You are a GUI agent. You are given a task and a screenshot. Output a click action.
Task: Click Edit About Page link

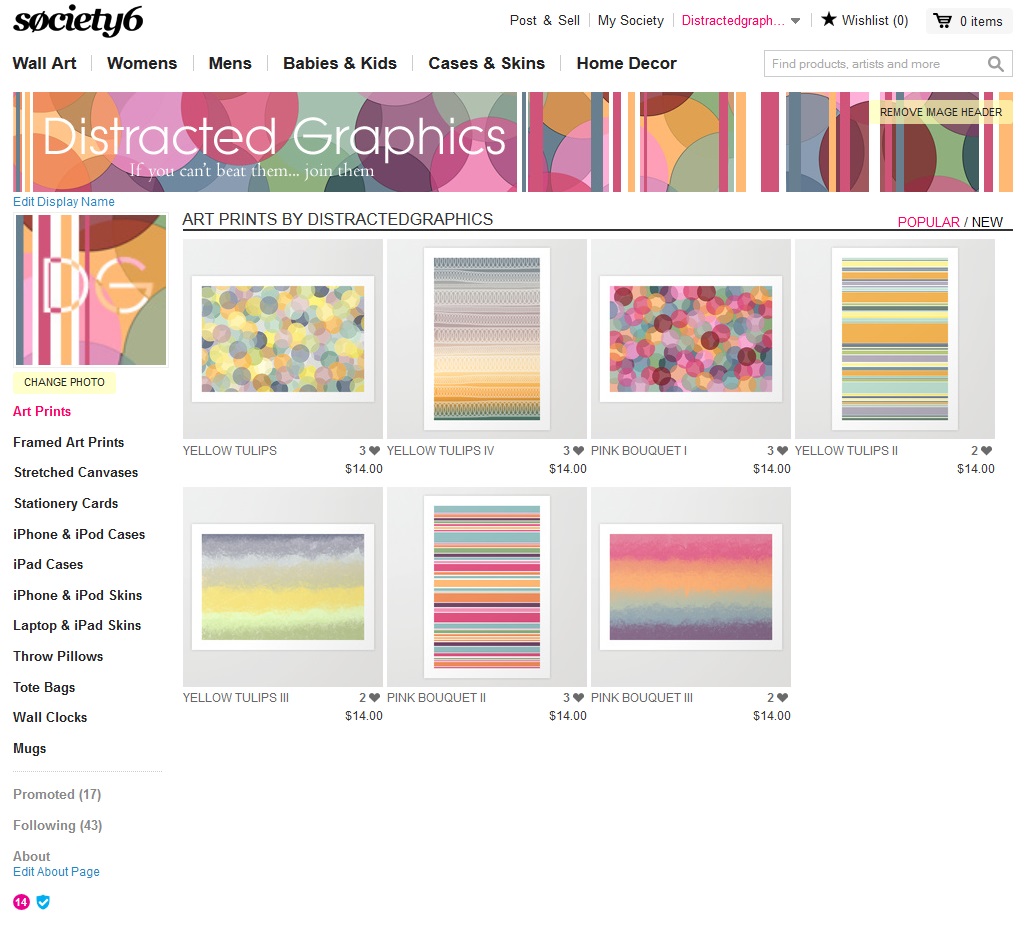(56, 872)
